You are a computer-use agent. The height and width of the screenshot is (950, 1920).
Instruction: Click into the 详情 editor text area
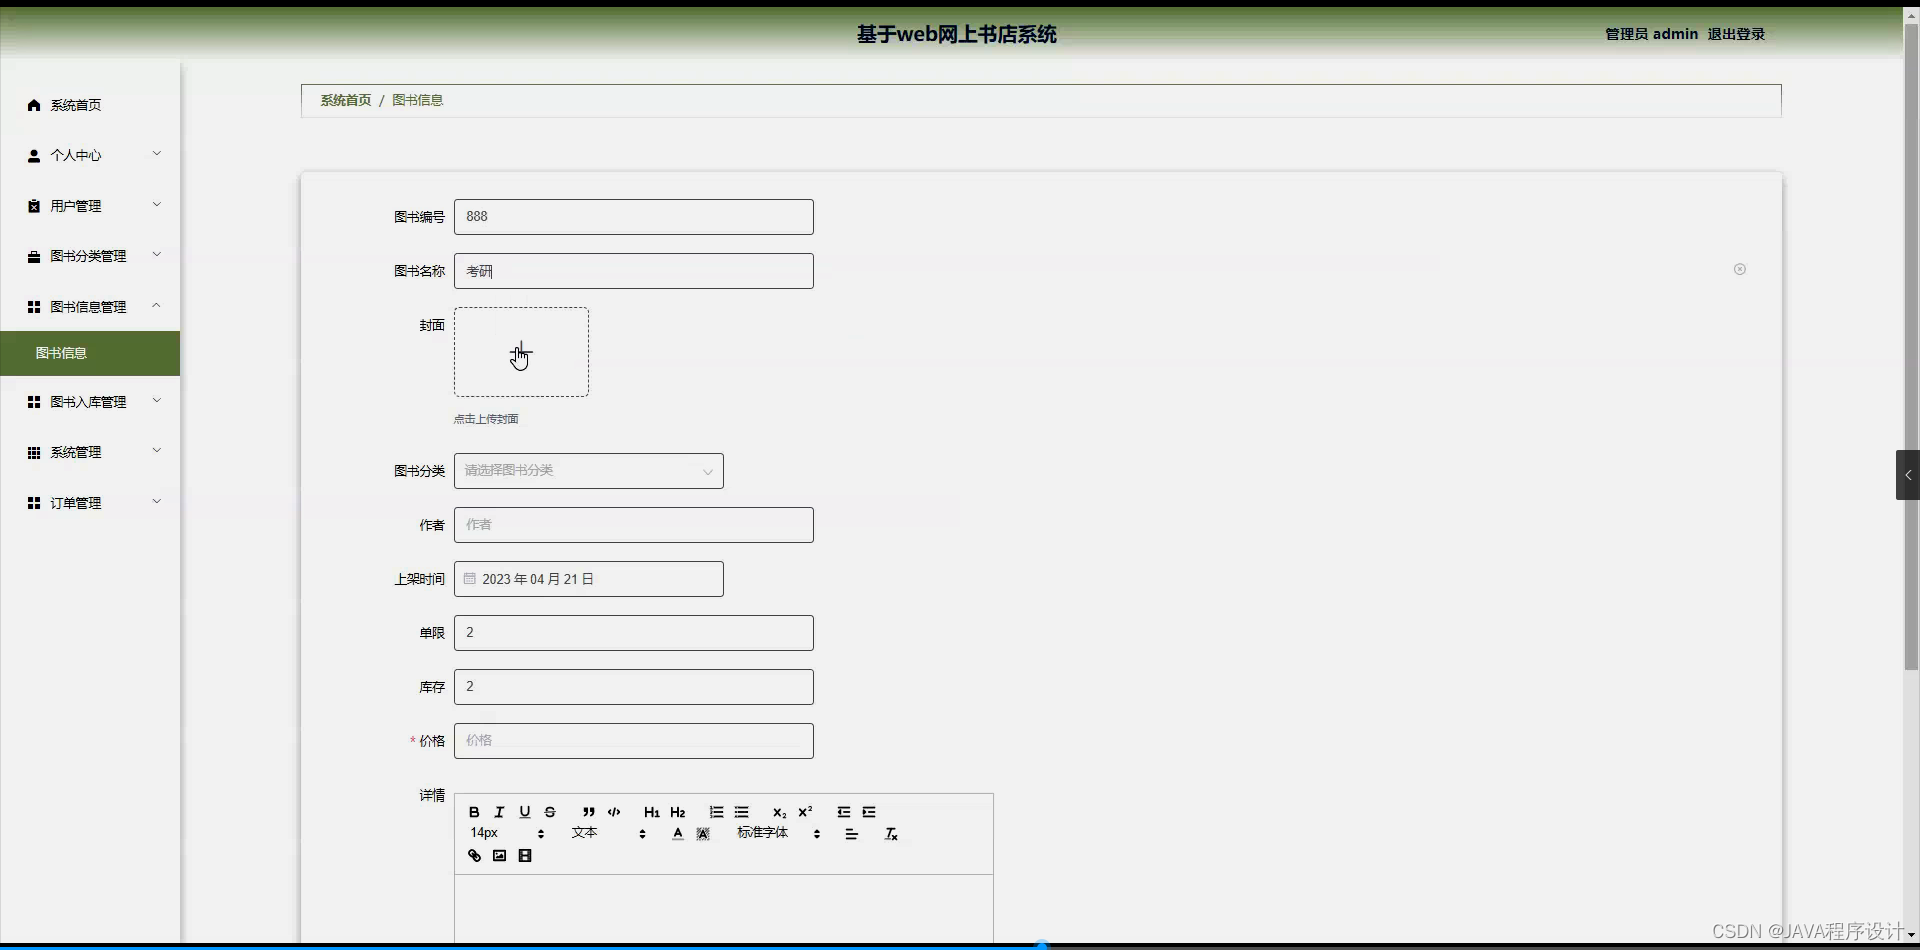724,908
